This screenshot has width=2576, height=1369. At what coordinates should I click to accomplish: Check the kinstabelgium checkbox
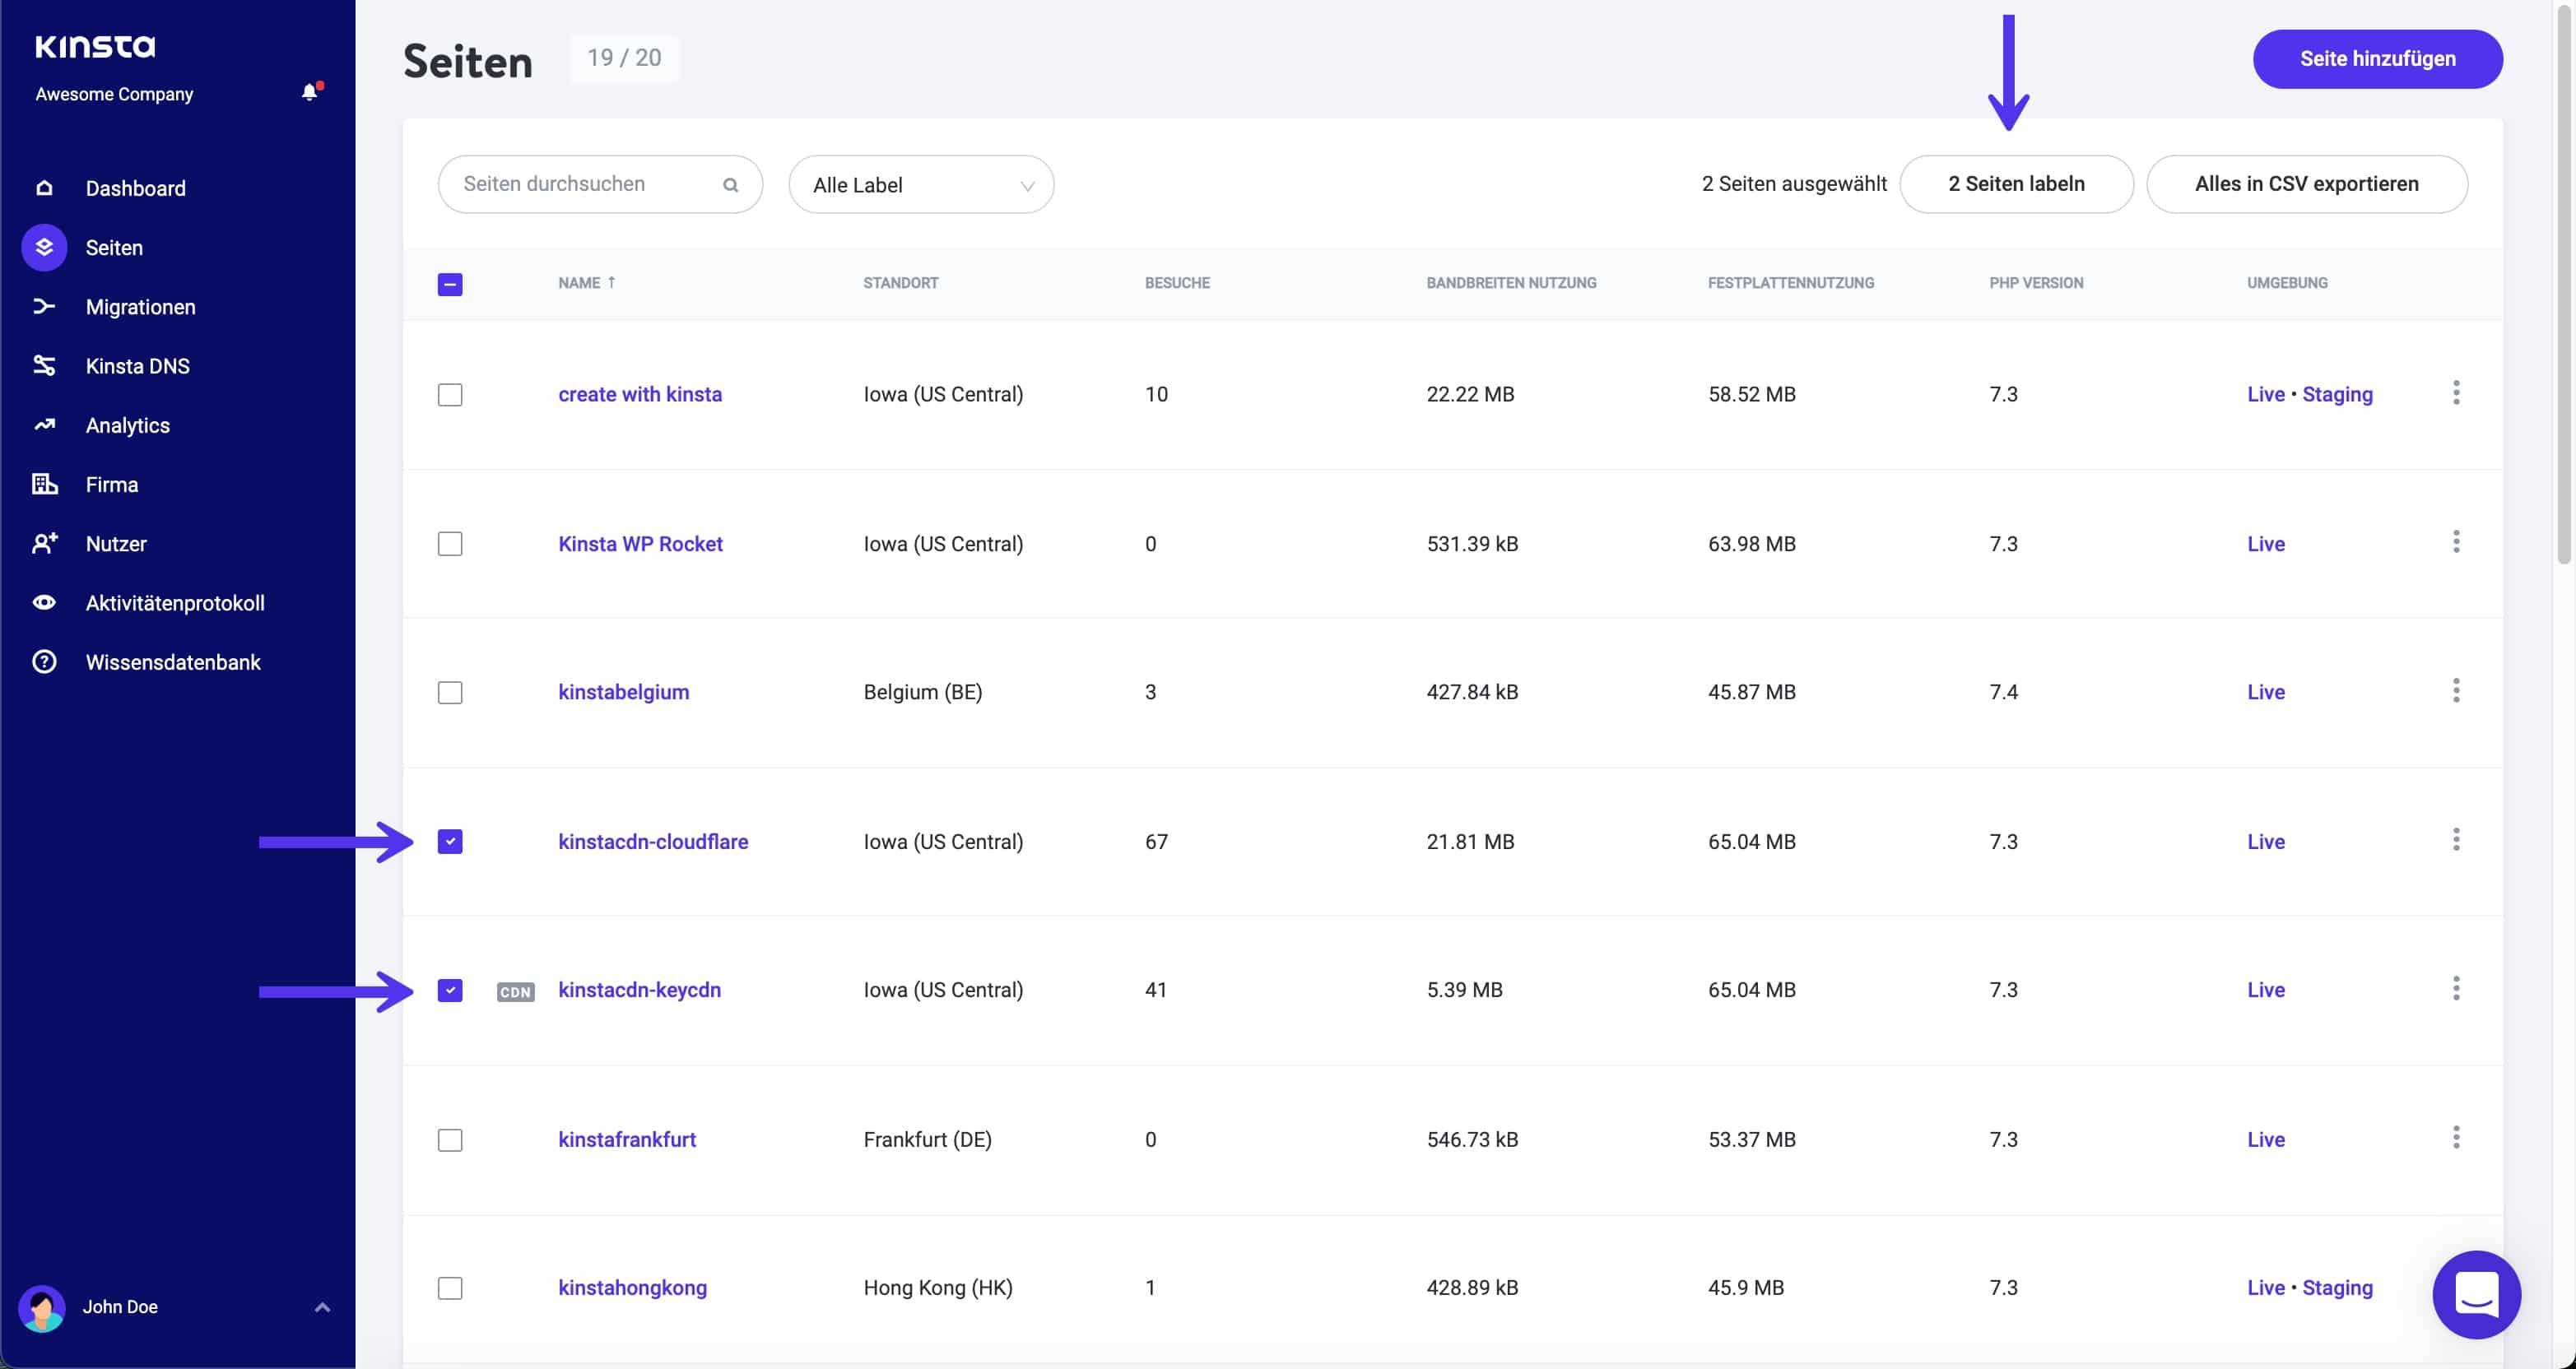[x=450, y=692]
